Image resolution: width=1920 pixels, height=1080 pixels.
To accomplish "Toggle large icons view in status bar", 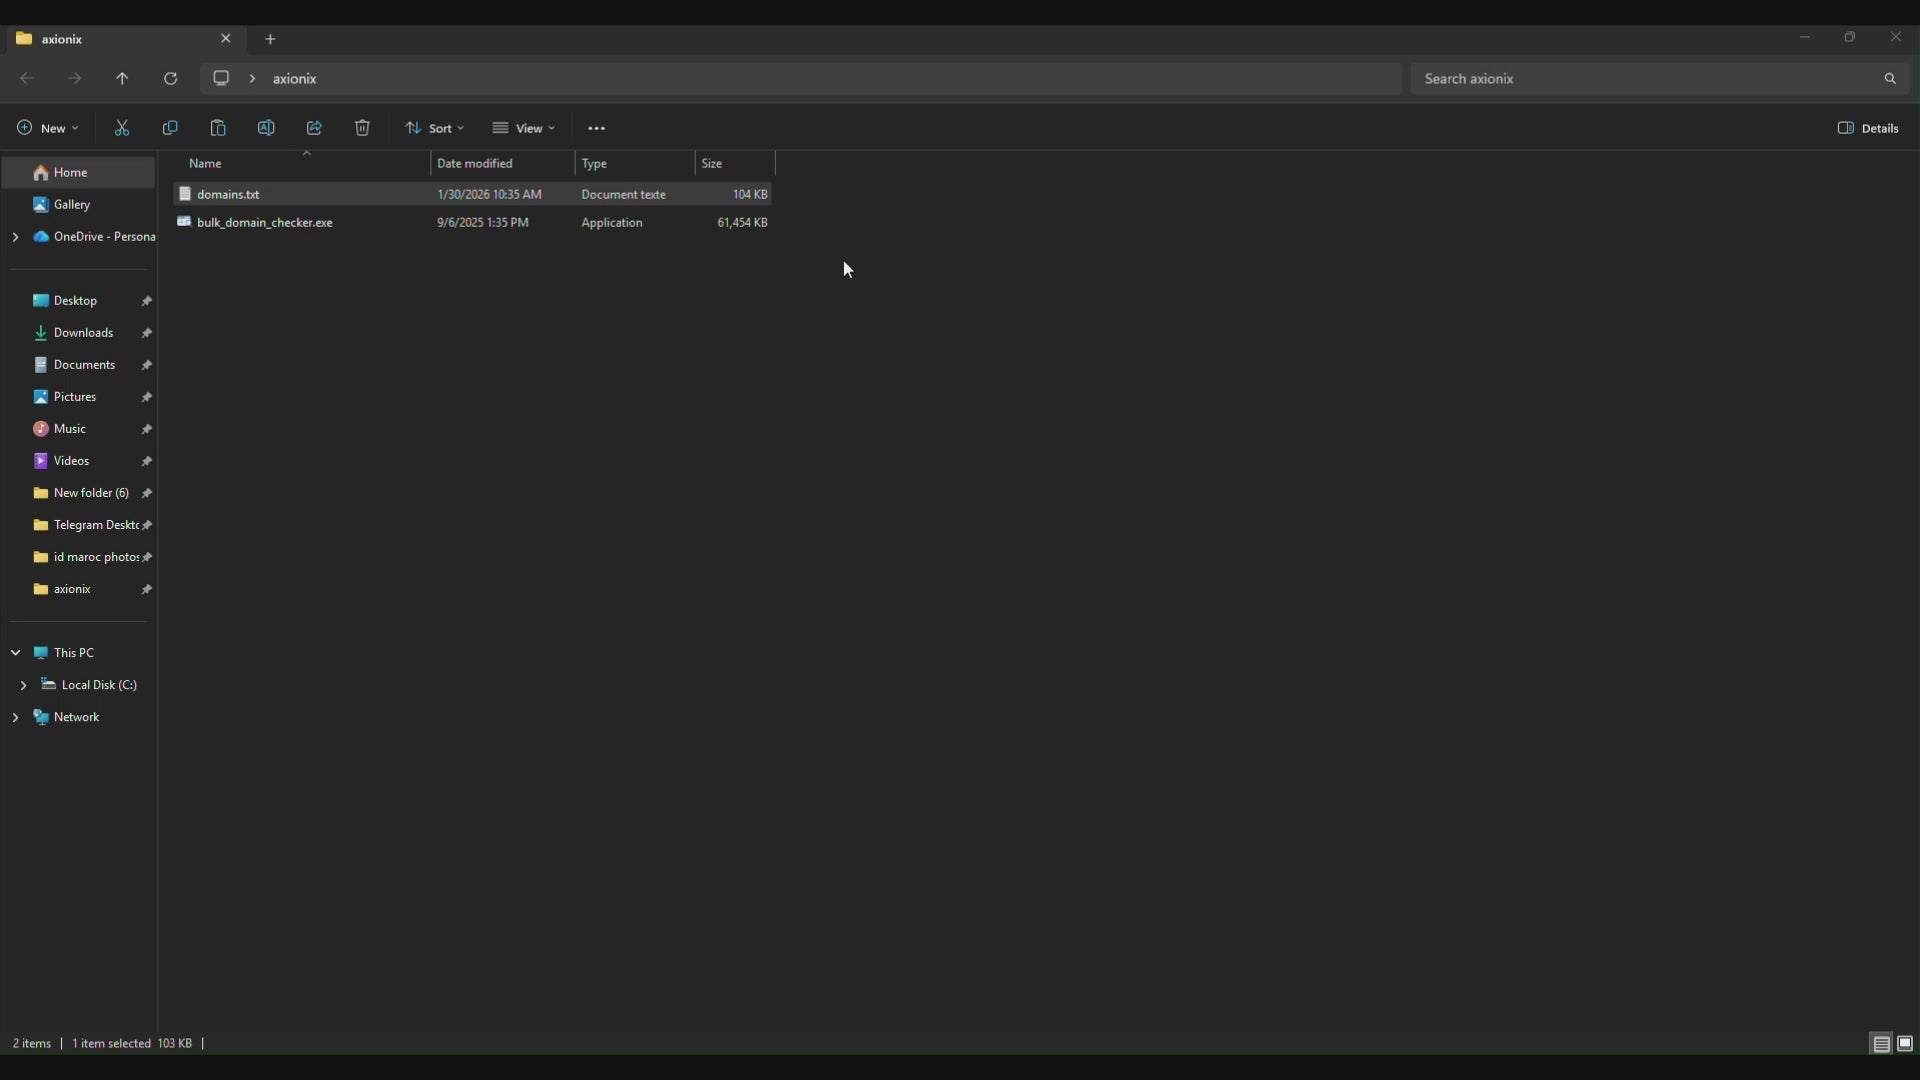I will (1906, 1043).
